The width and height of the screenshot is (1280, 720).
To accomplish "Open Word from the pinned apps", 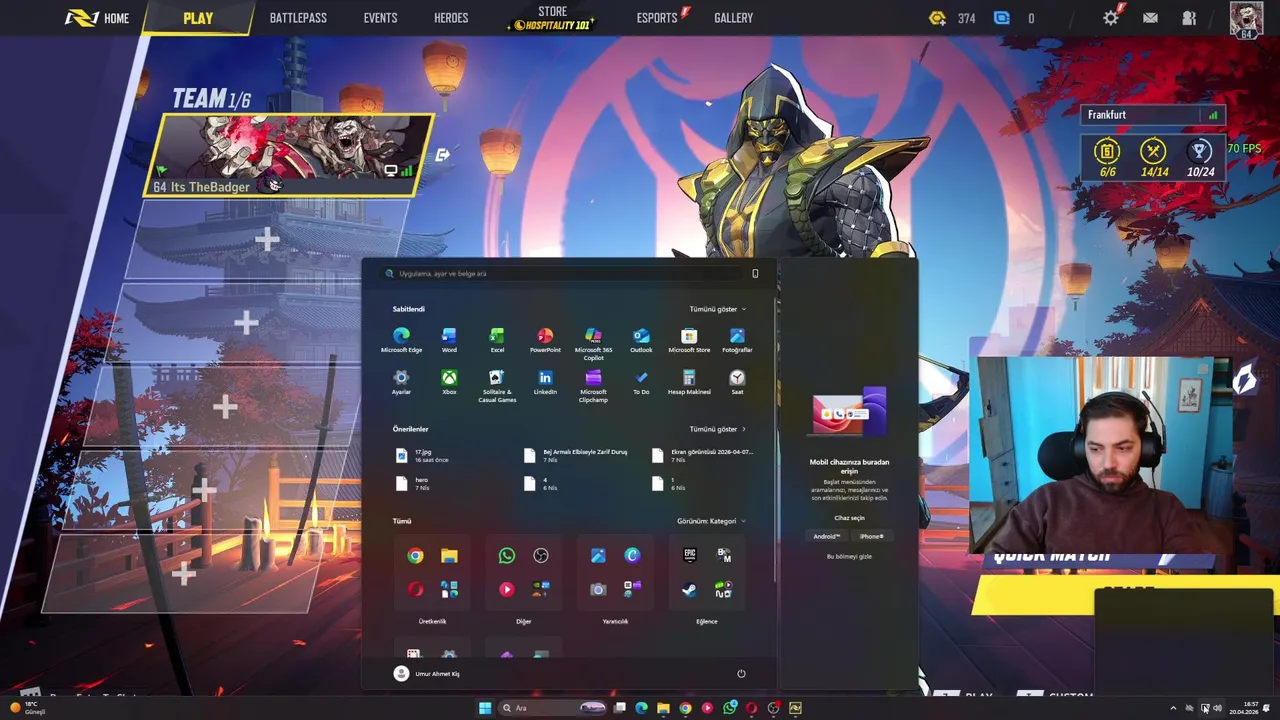I will (x=449, y=340).
